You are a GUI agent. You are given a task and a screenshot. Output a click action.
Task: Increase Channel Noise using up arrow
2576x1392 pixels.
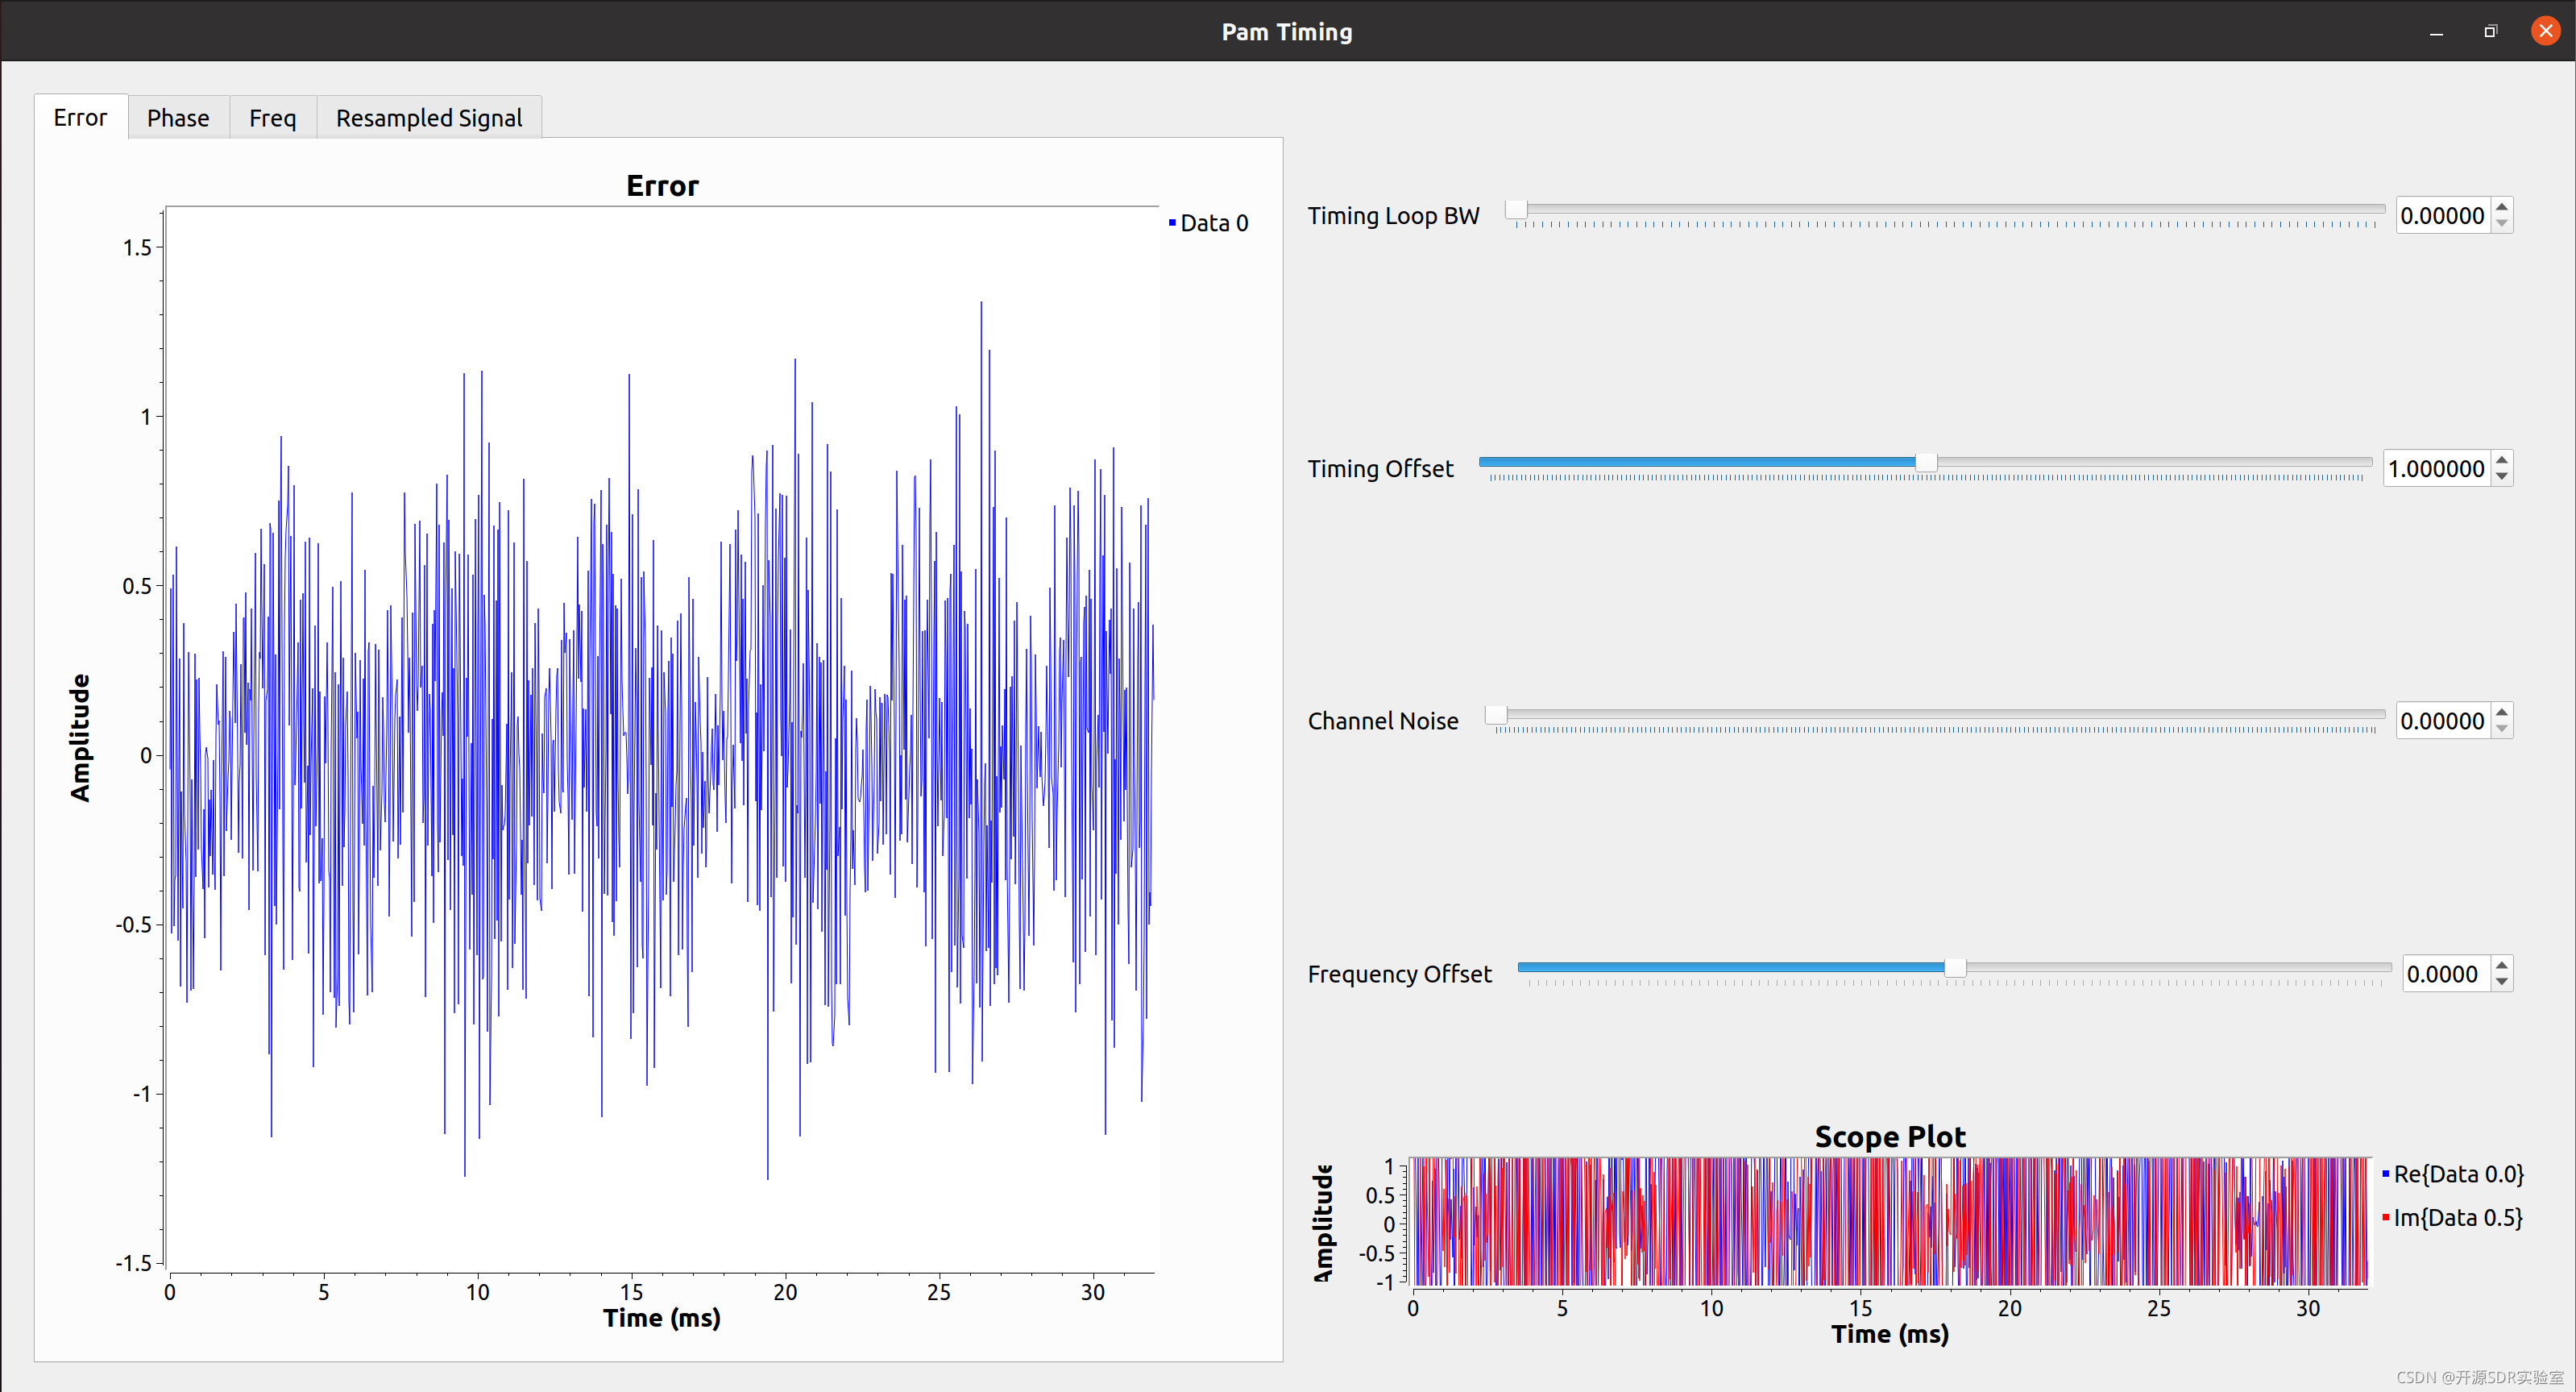click(x=2502, y=712)
